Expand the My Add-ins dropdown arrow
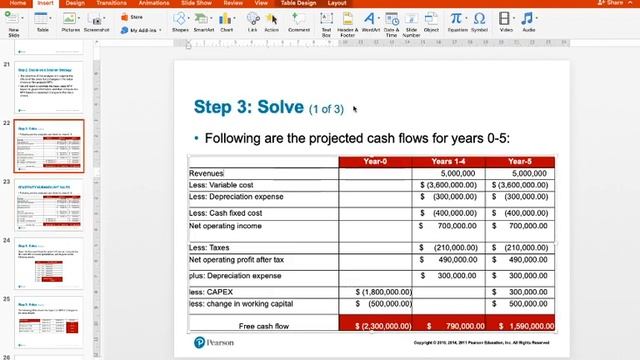This screenshot has width=640, height=360. pos(160,30)
